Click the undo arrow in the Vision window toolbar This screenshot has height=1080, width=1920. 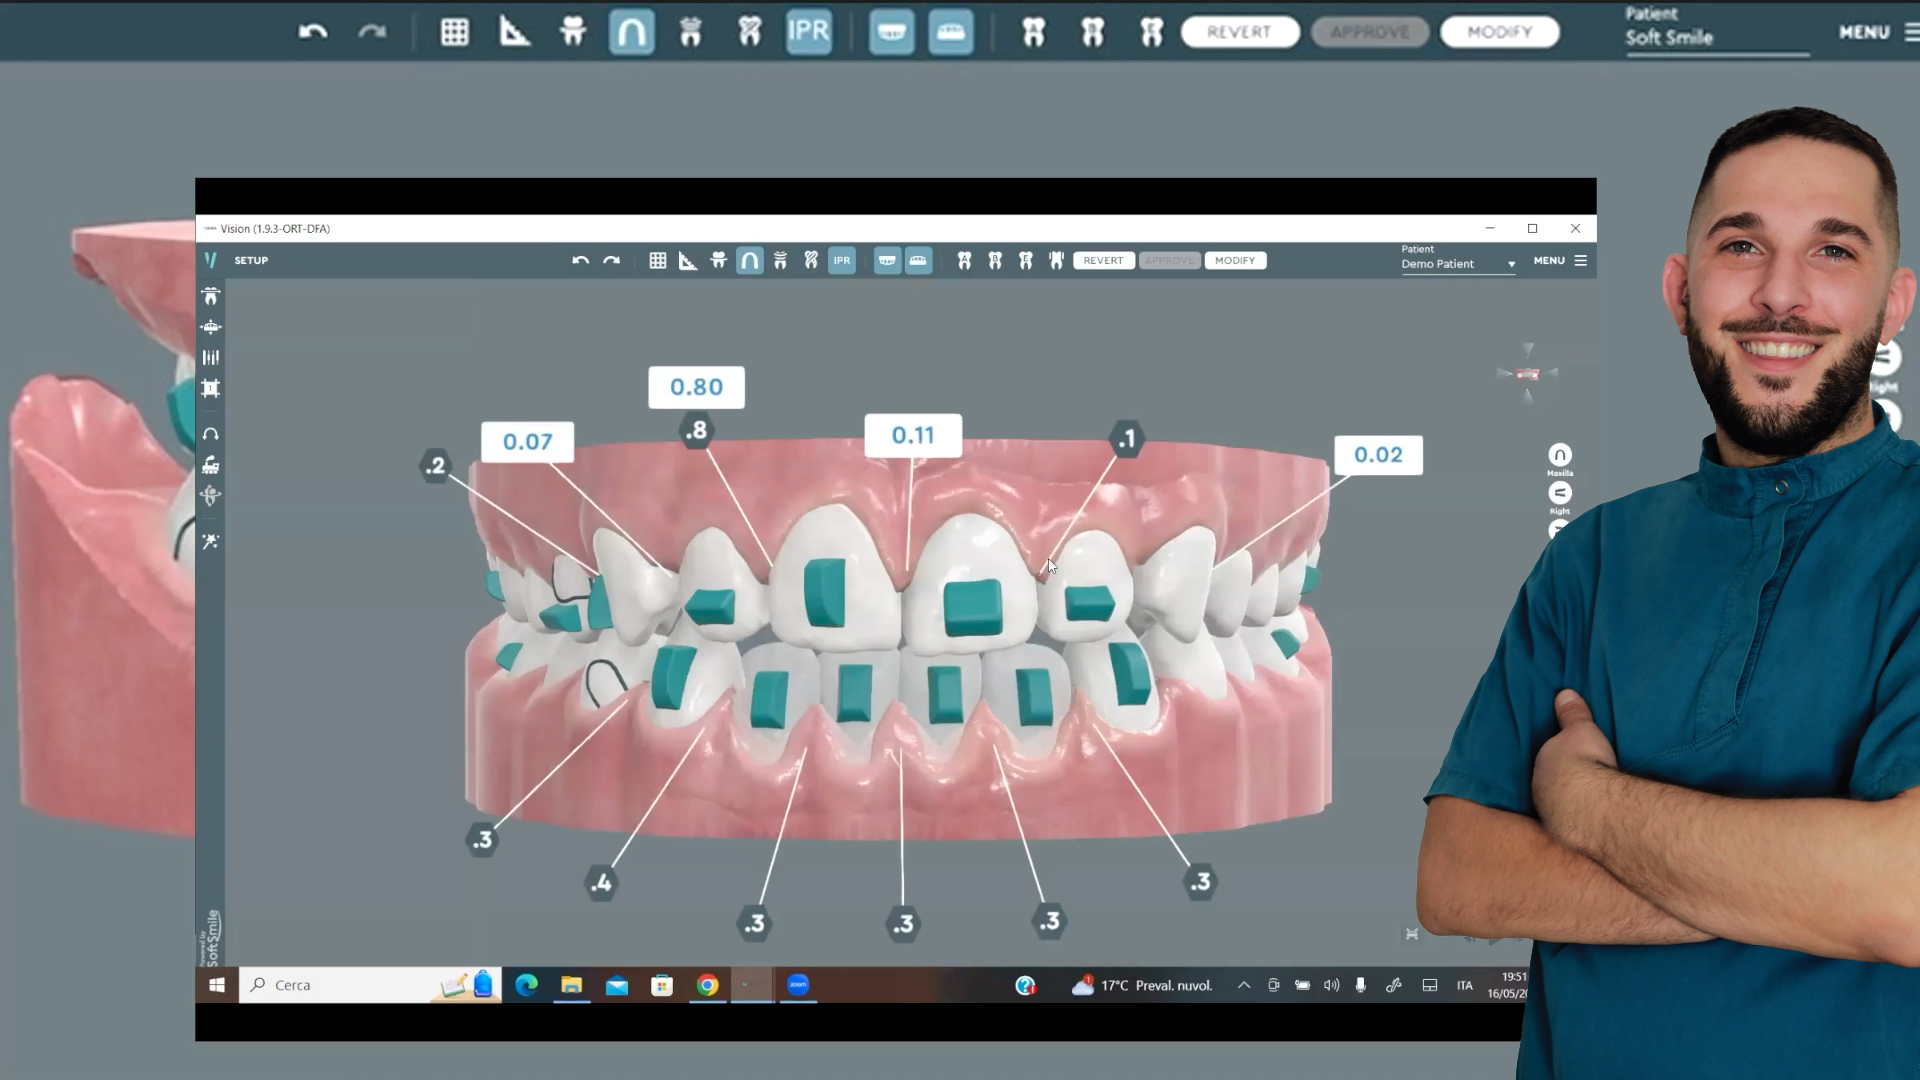pyautogui.click(x=580, y=260)
